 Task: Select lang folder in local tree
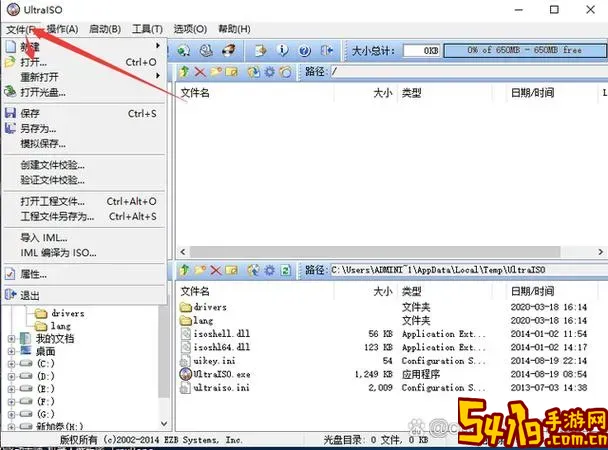52,326
